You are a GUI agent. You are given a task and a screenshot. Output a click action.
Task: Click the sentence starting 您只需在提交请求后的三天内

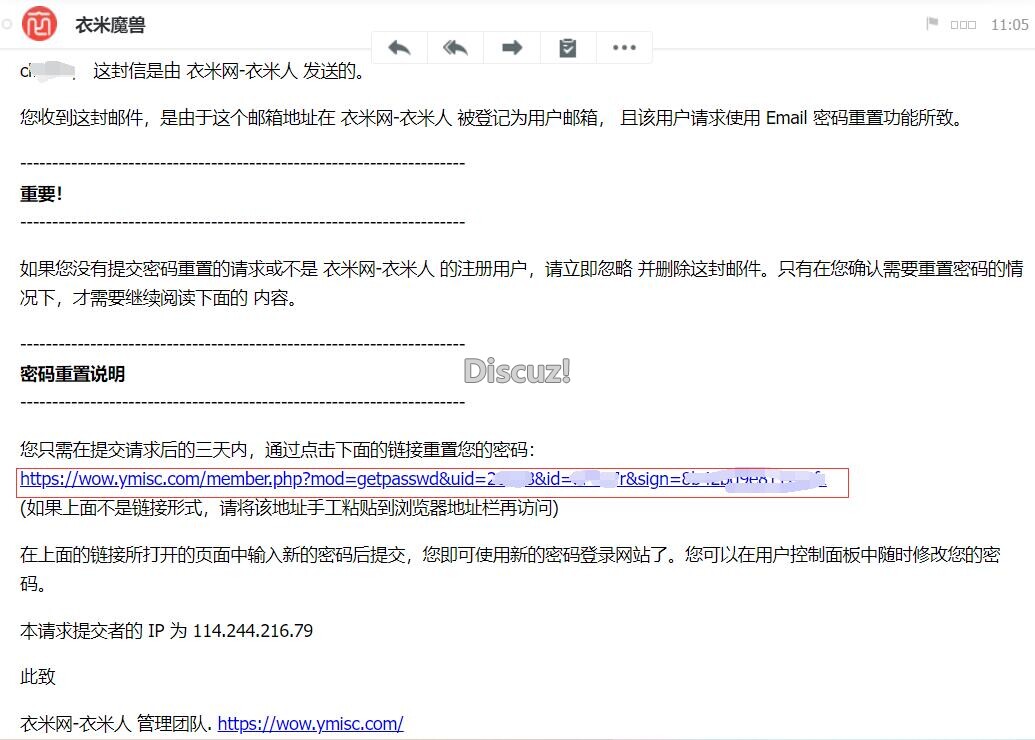[277, 450]
